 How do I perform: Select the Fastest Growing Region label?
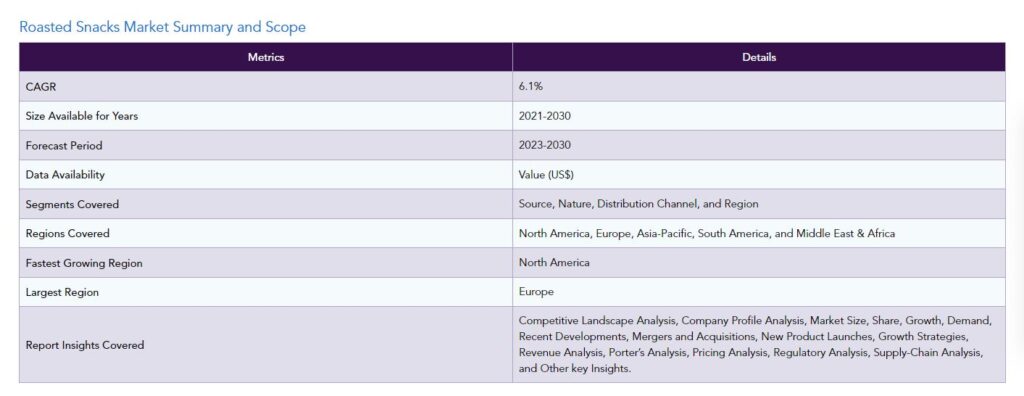(84, 263)
